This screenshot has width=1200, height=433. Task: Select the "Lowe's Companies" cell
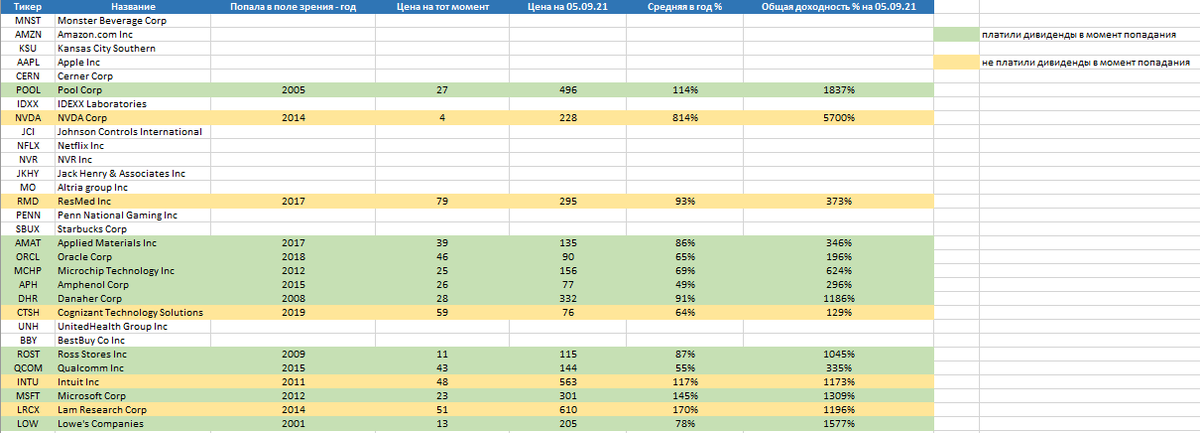click(133, 425)
